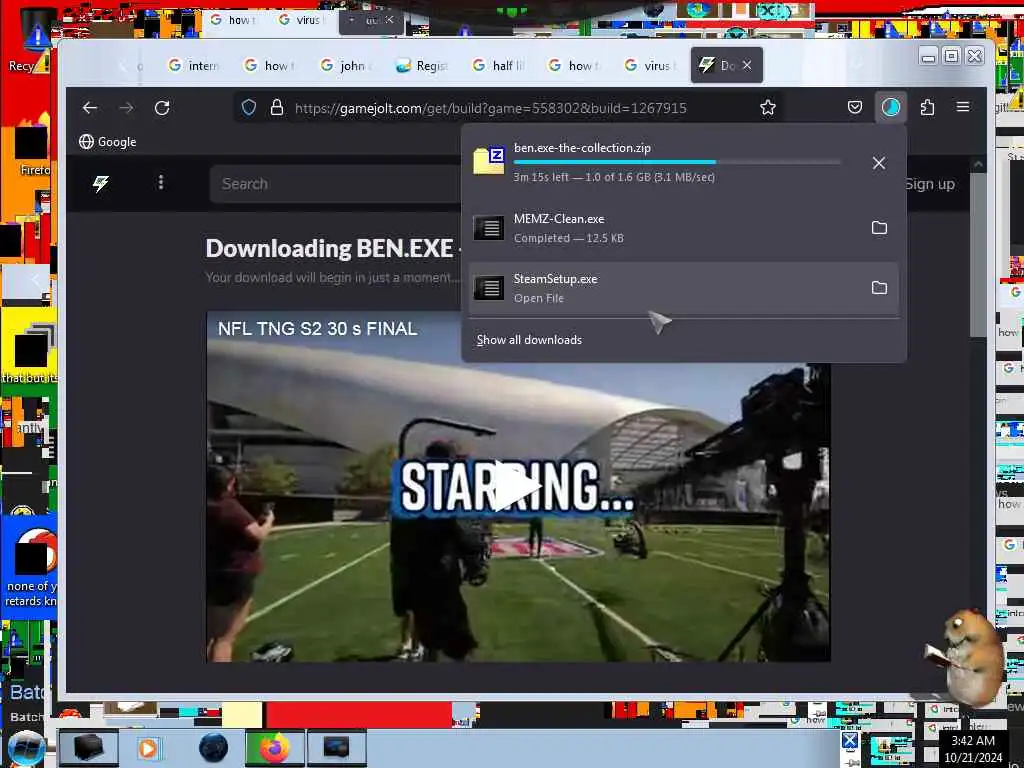
Task: Toggle the Firefox downloads panel button
Action: click(x=891, y=107)
